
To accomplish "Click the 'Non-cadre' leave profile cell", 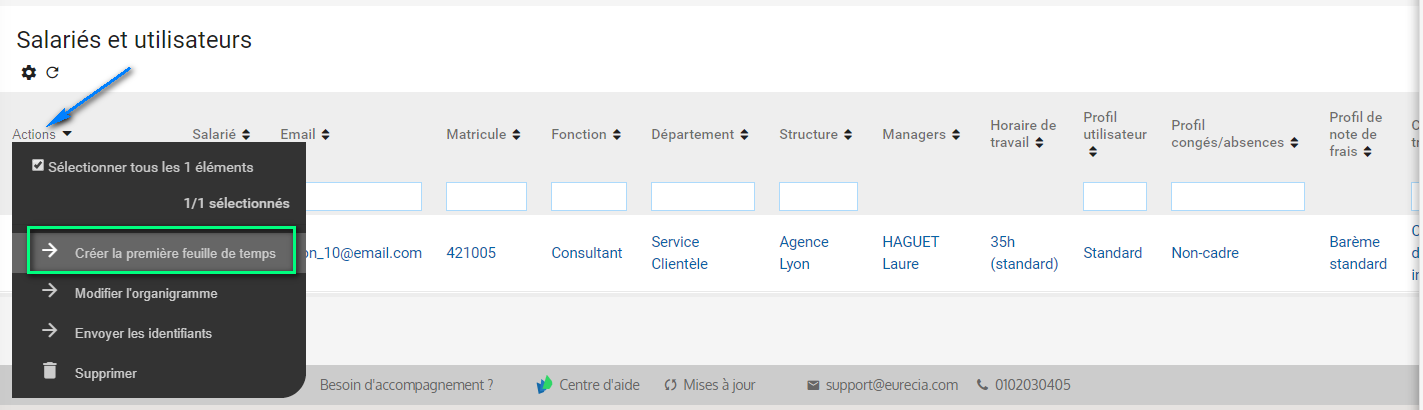I will [x=1205, y=253].
